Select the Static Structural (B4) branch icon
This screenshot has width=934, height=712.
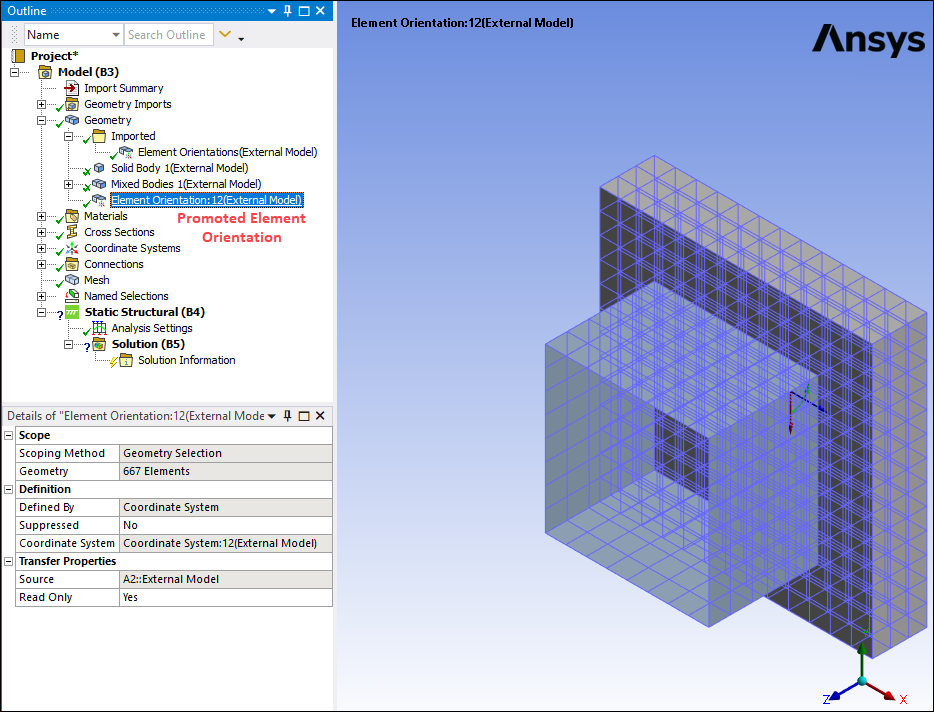72,311
